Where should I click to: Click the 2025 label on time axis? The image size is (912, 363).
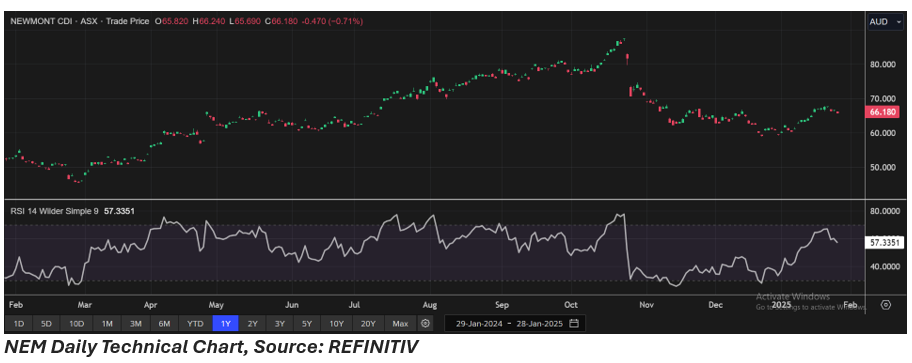point(781,305)
